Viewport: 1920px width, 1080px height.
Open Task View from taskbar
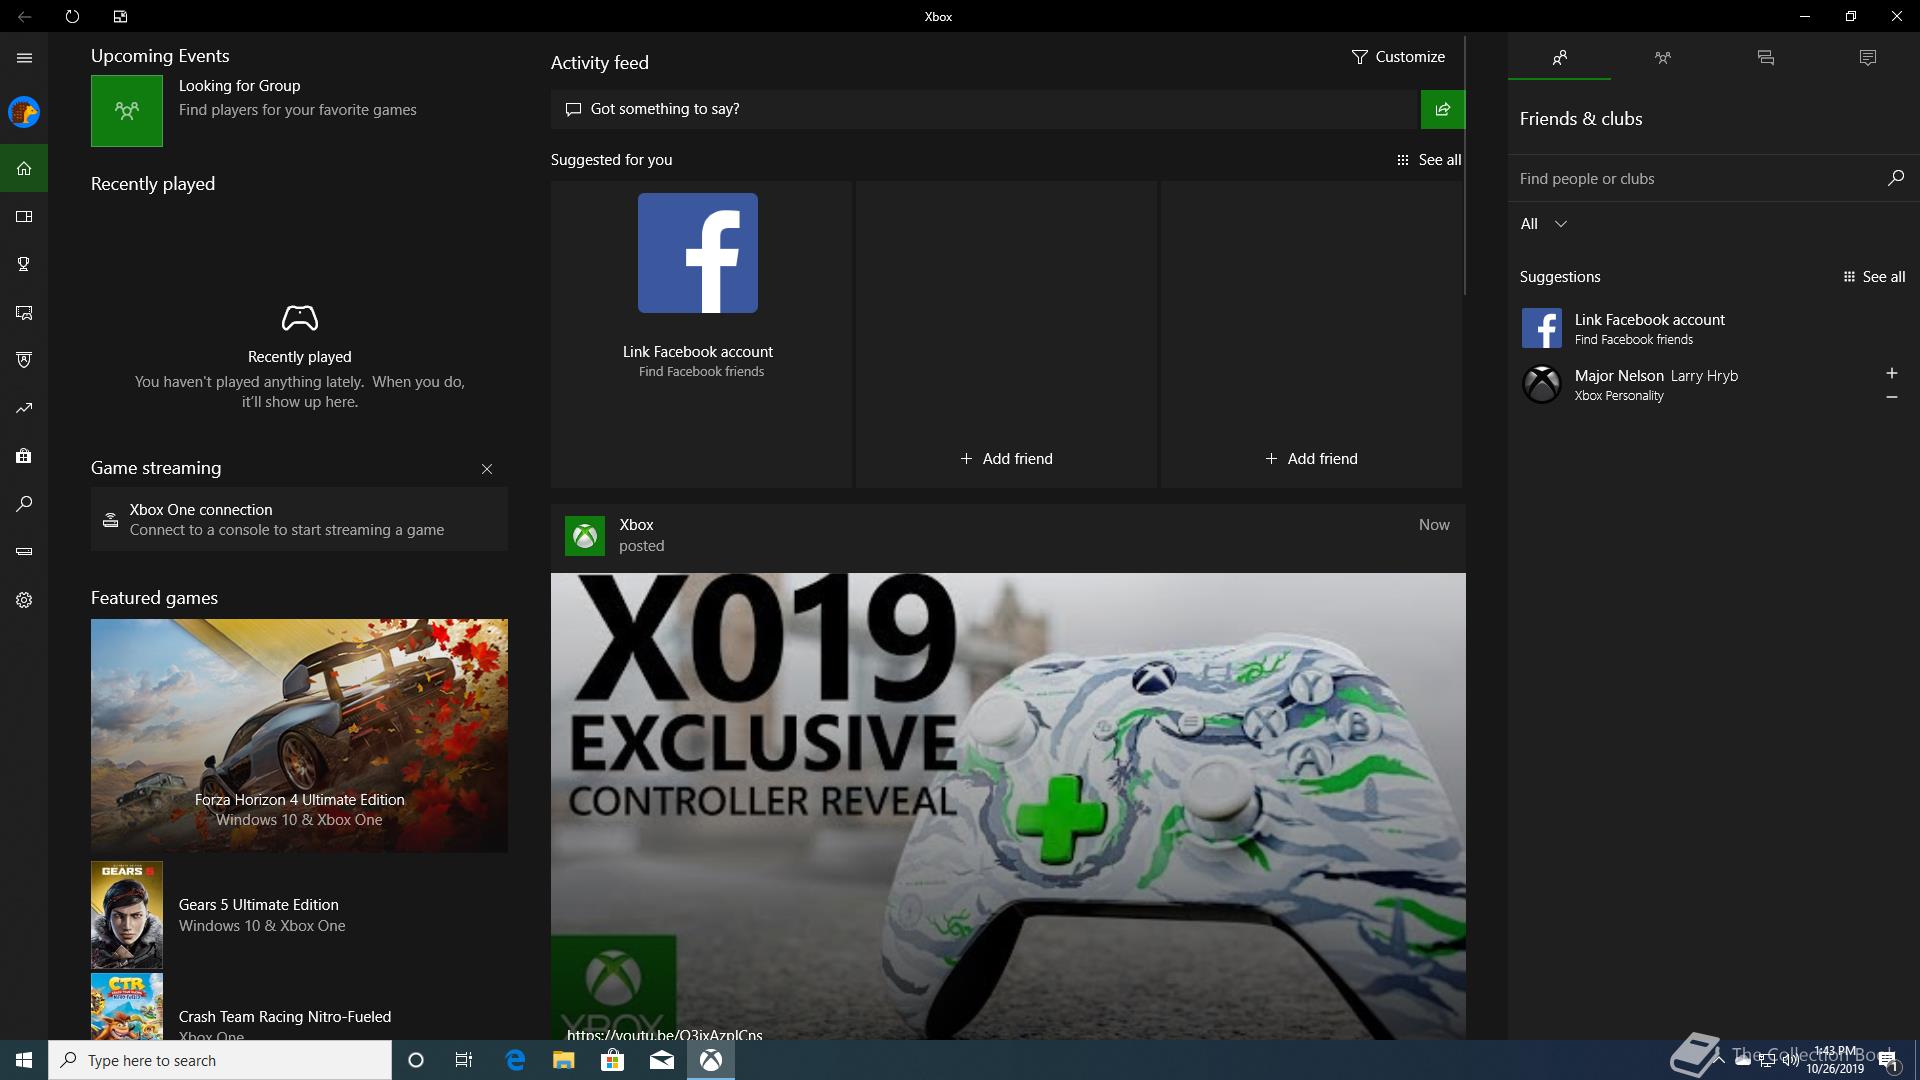pos(464,1060)
